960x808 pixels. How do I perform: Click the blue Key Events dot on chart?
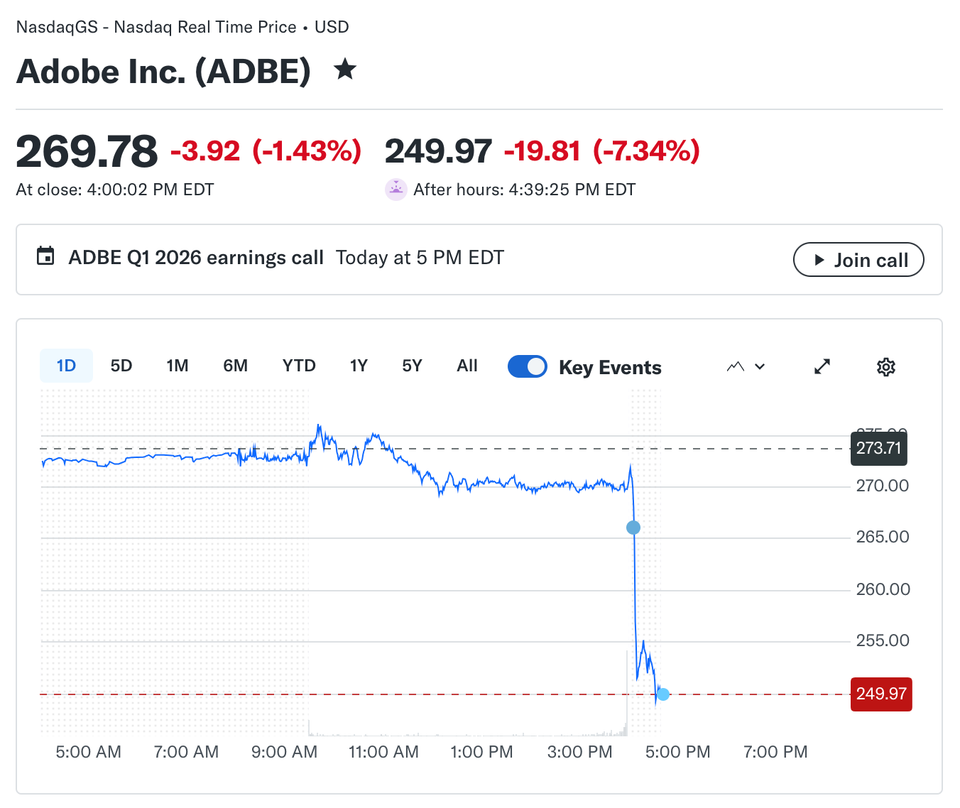[x=633, y=527]
